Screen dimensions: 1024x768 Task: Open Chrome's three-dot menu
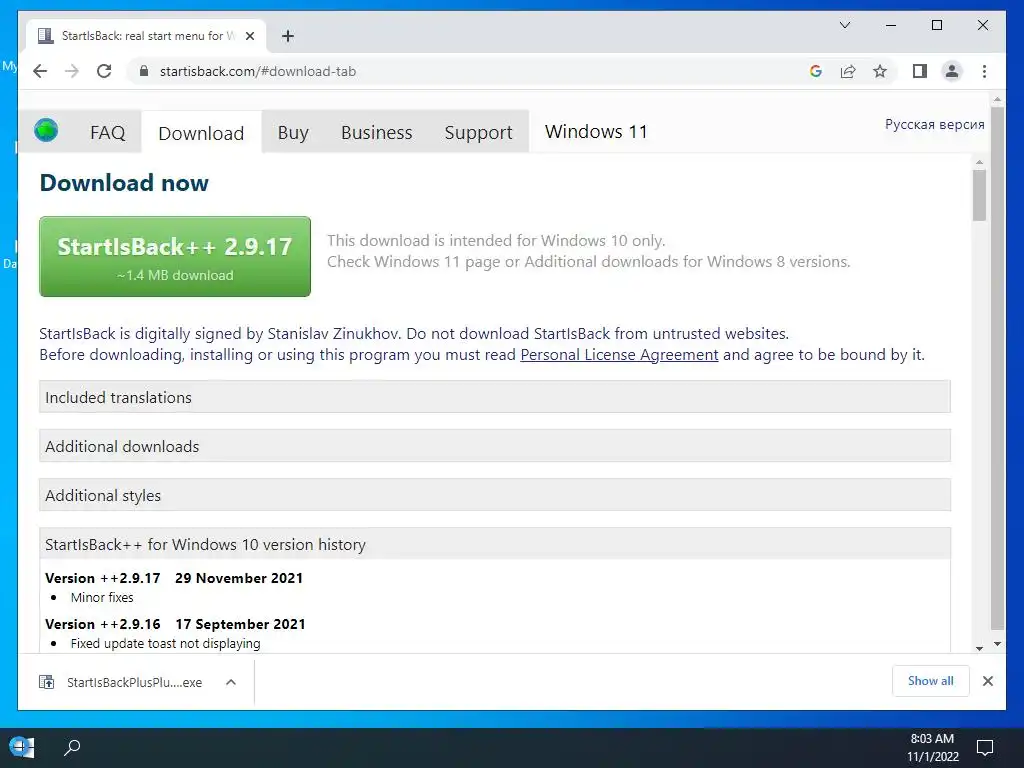(984, 71)
